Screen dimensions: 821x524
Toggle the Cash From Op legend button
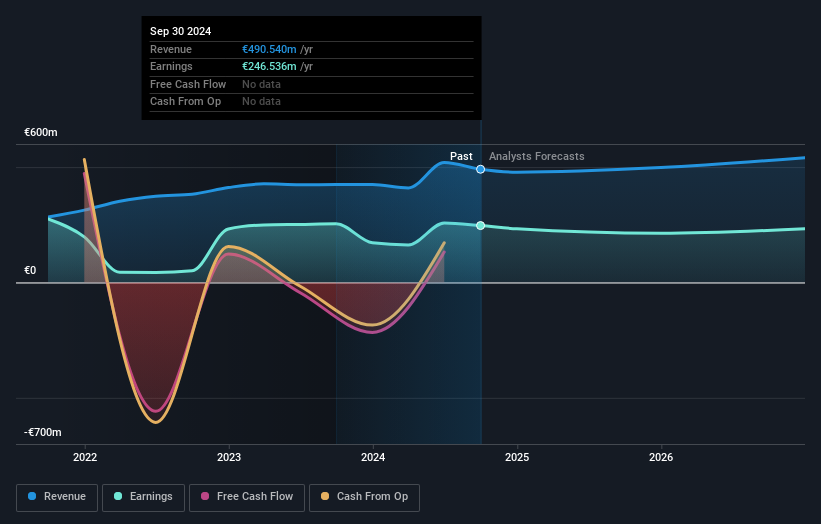[364, 497]
